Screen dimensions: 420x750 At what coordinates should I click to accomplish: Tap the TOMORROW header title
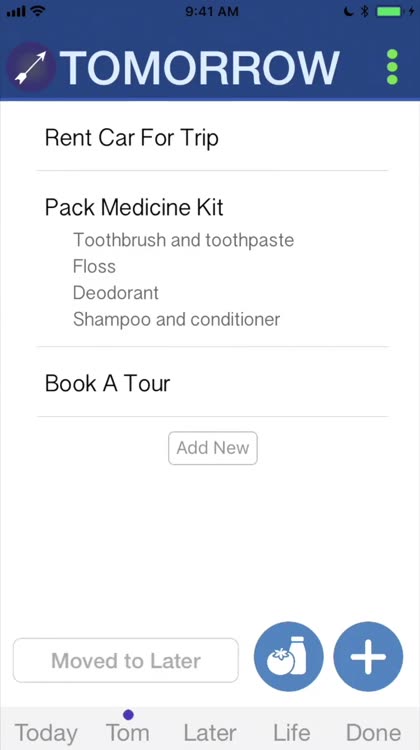click(199, 67)
